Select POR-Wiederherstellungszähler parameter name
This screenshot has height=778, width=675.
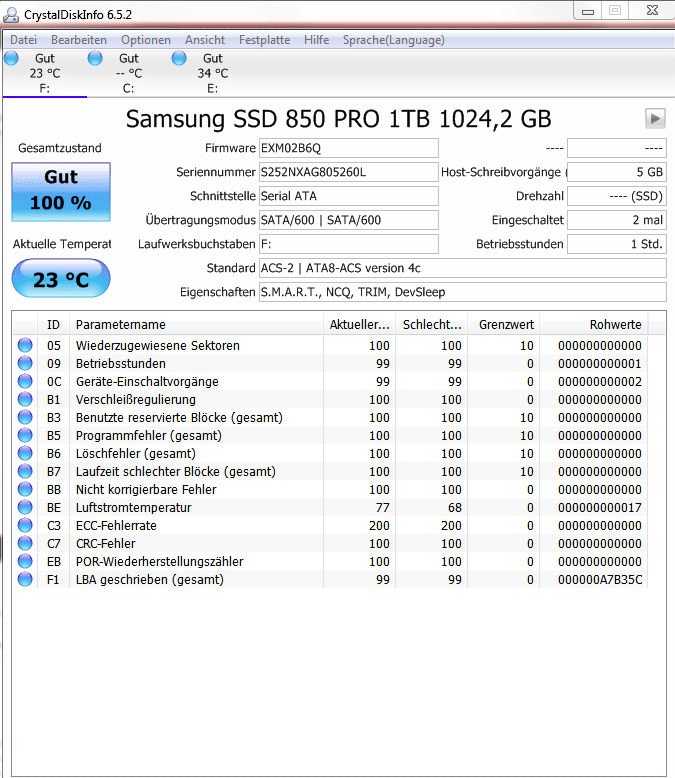159,561
